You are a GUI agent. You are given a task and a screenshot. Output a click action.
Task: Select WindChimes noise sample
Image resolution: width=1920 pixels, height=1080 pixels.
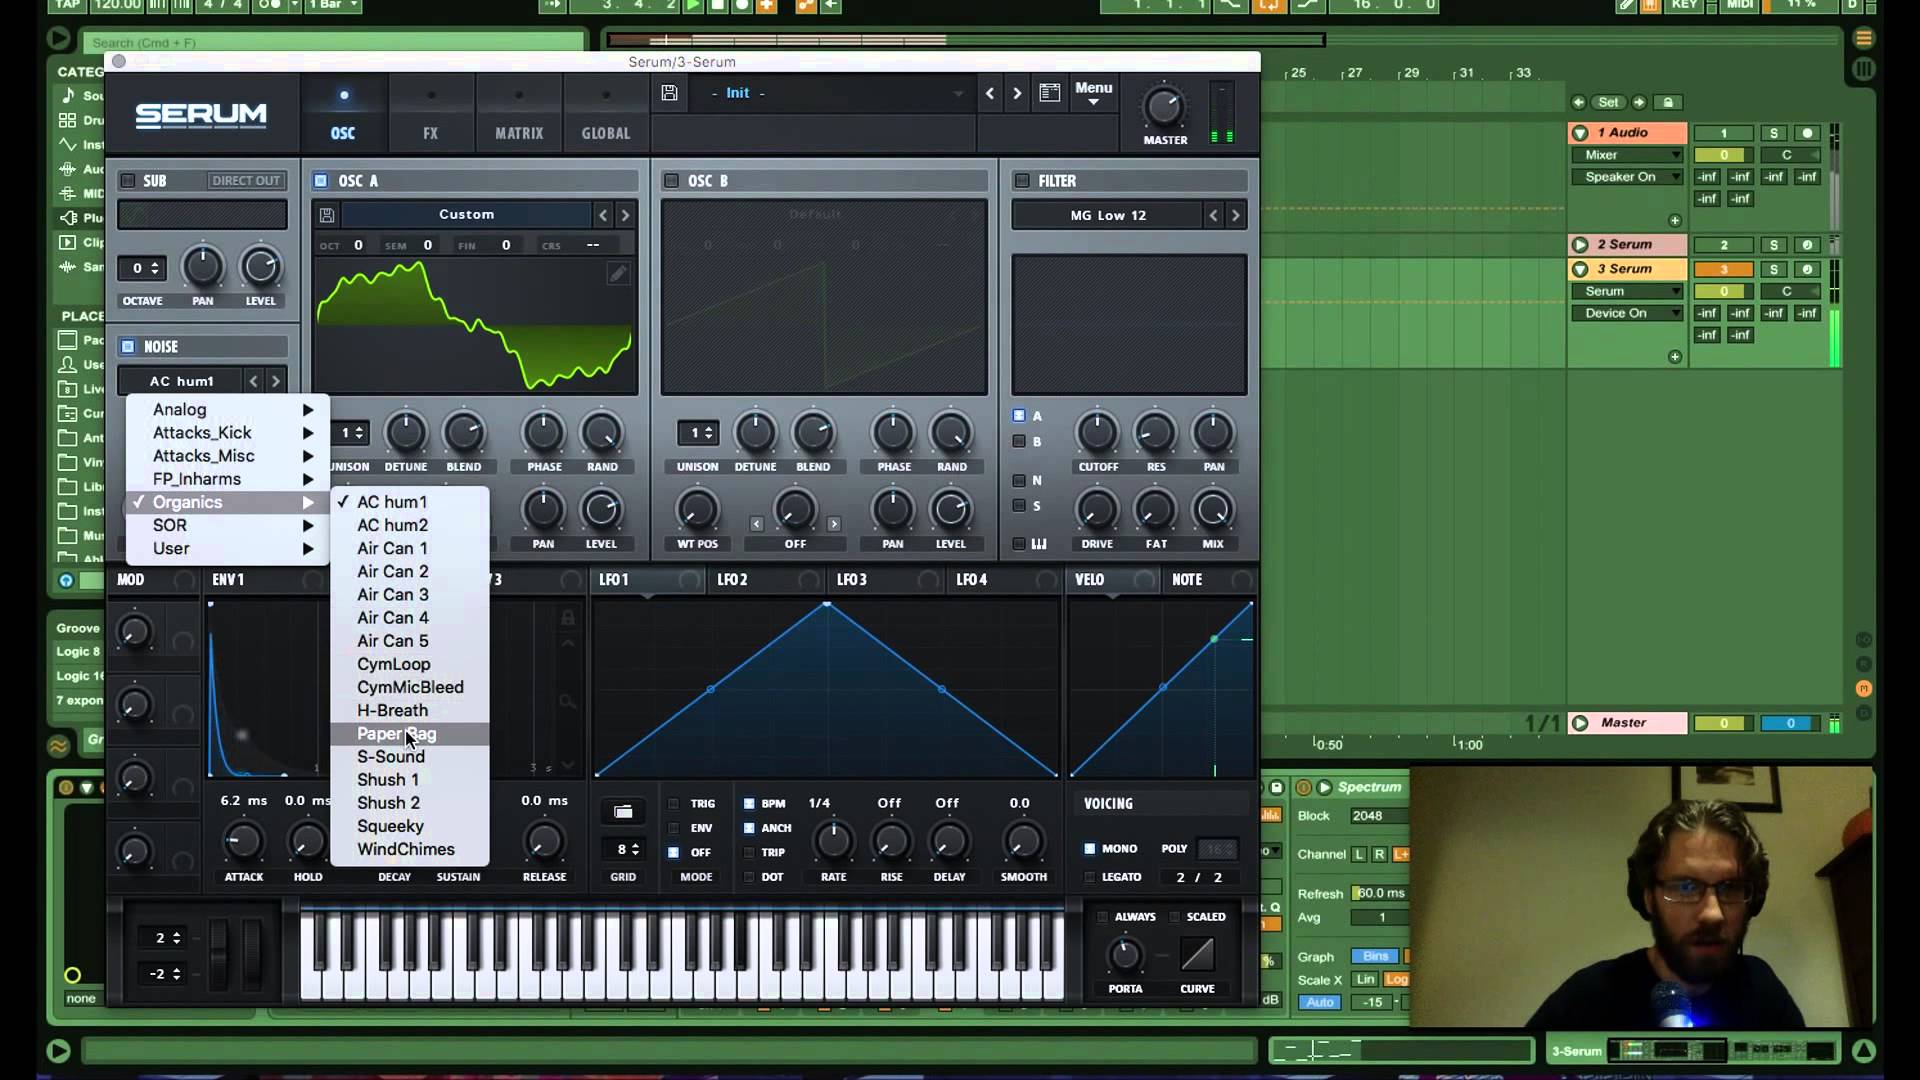tap(410, 849)
